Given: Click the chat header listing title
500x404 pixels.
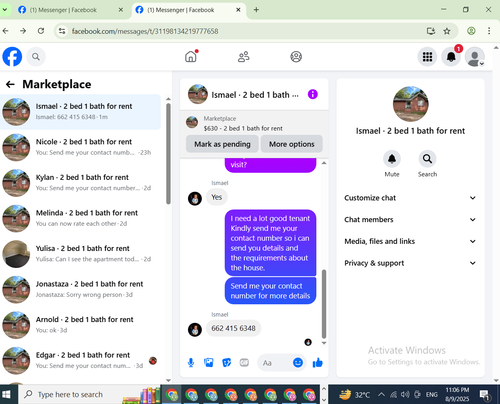Looking at the screenshot, I should click(255, 95).
